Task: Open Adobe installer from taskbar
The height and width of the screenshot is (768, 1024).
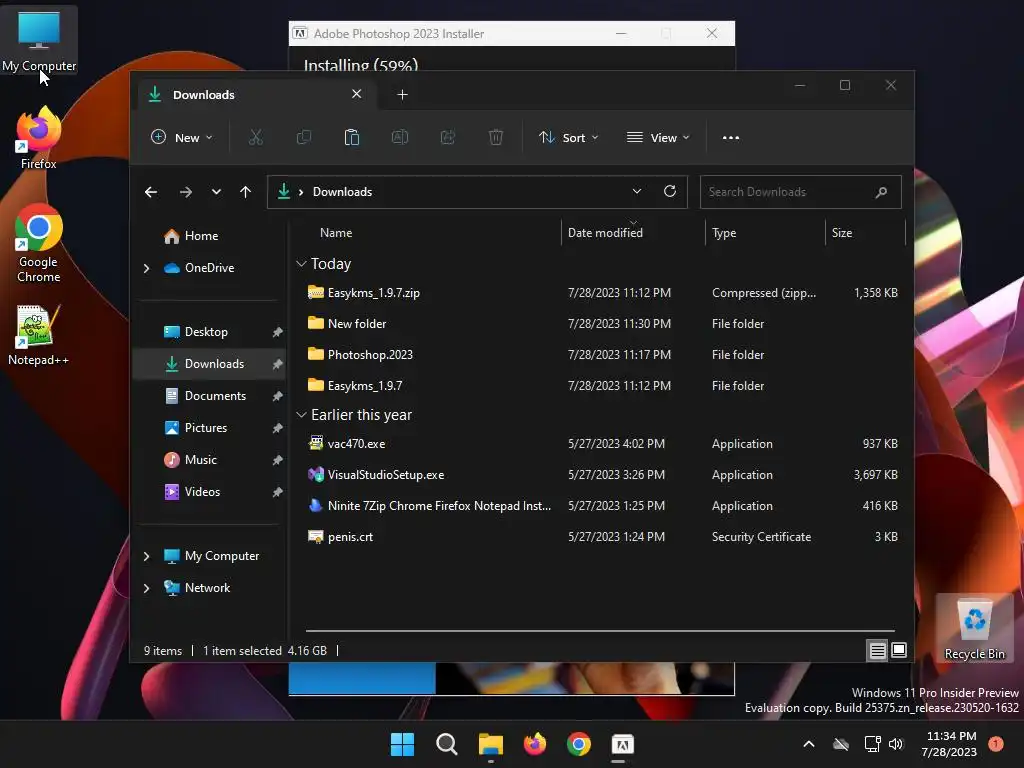Action: click(x=622, y=744)
